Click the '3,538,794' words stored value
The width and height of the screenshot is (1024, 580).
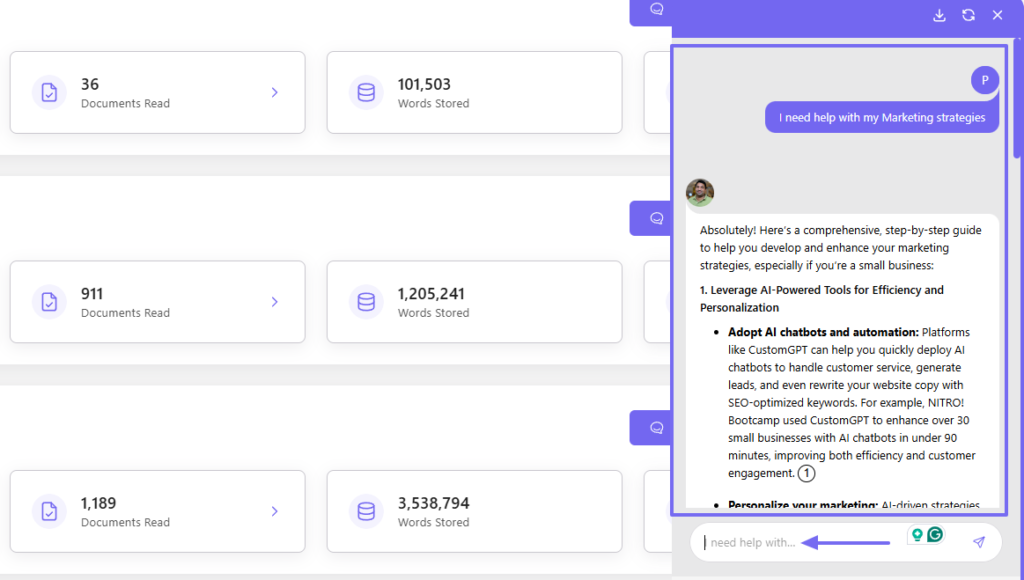tap(434, 504)
